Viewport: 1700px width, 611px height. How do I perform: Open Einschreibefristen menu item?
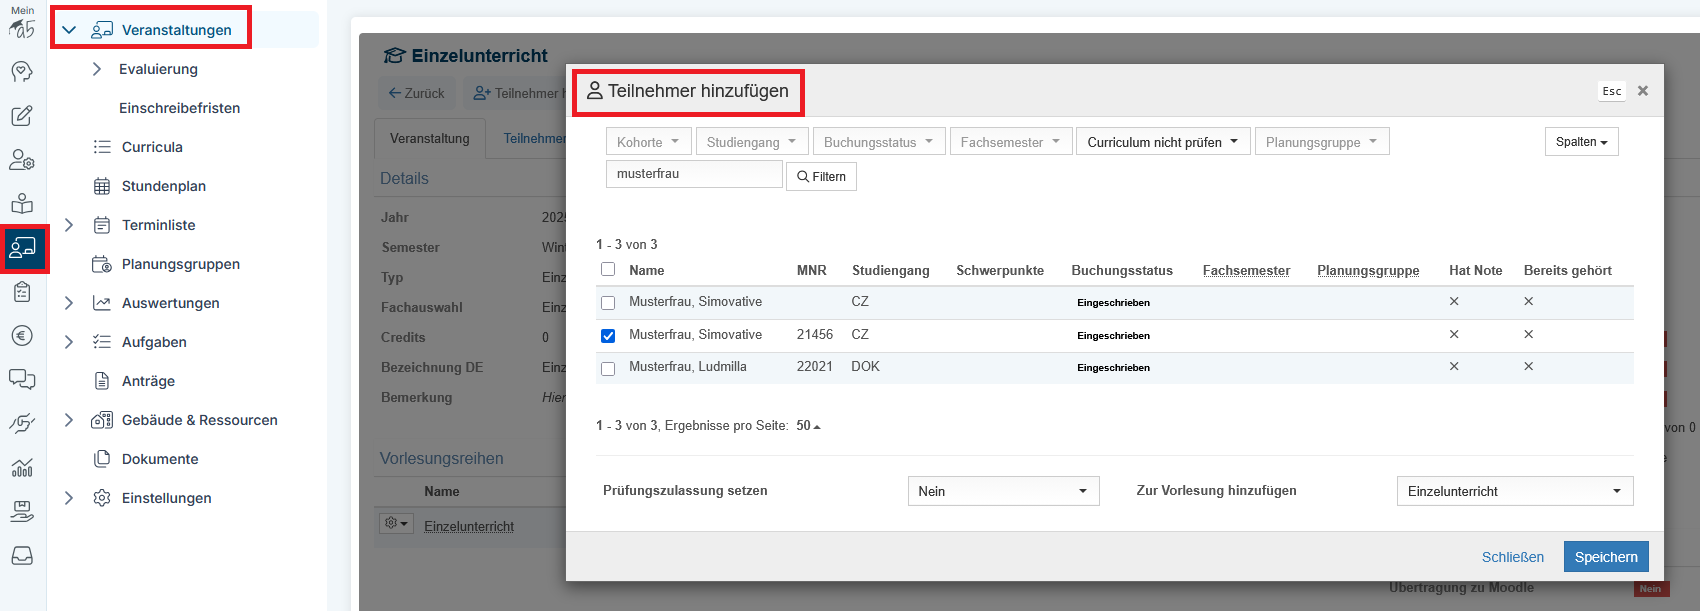point(179,108)
